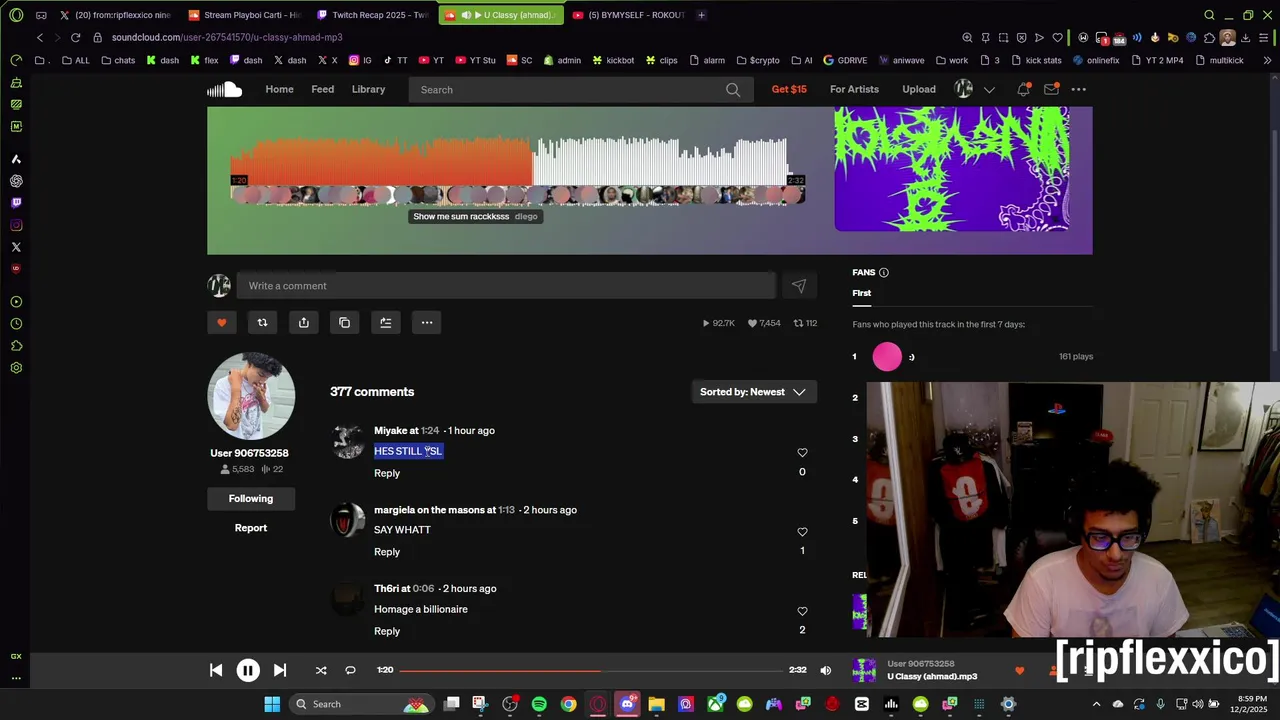Like current track in player bar
The width and height of the screenshot is (1280, 720).
tap(1019, 670)
